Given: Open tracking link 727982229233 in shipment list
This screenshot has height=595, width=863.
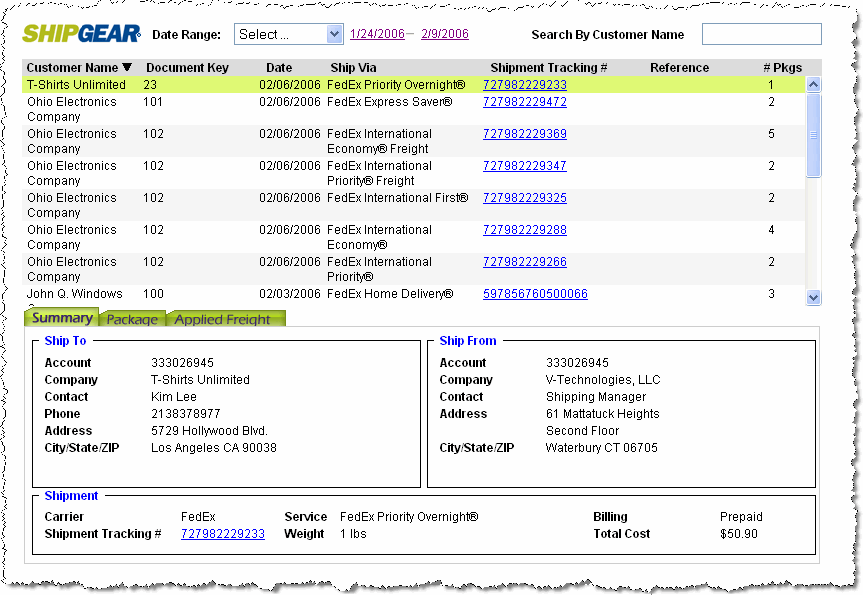Looking at the screenshot, I should click(525, 85).
